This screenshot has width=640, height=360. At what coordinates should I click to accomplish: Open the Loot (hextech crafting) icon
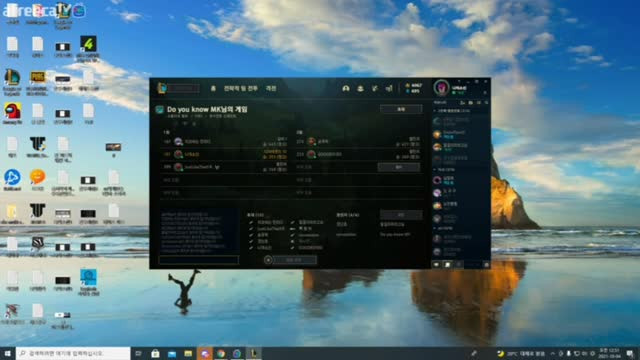point(375,88)
